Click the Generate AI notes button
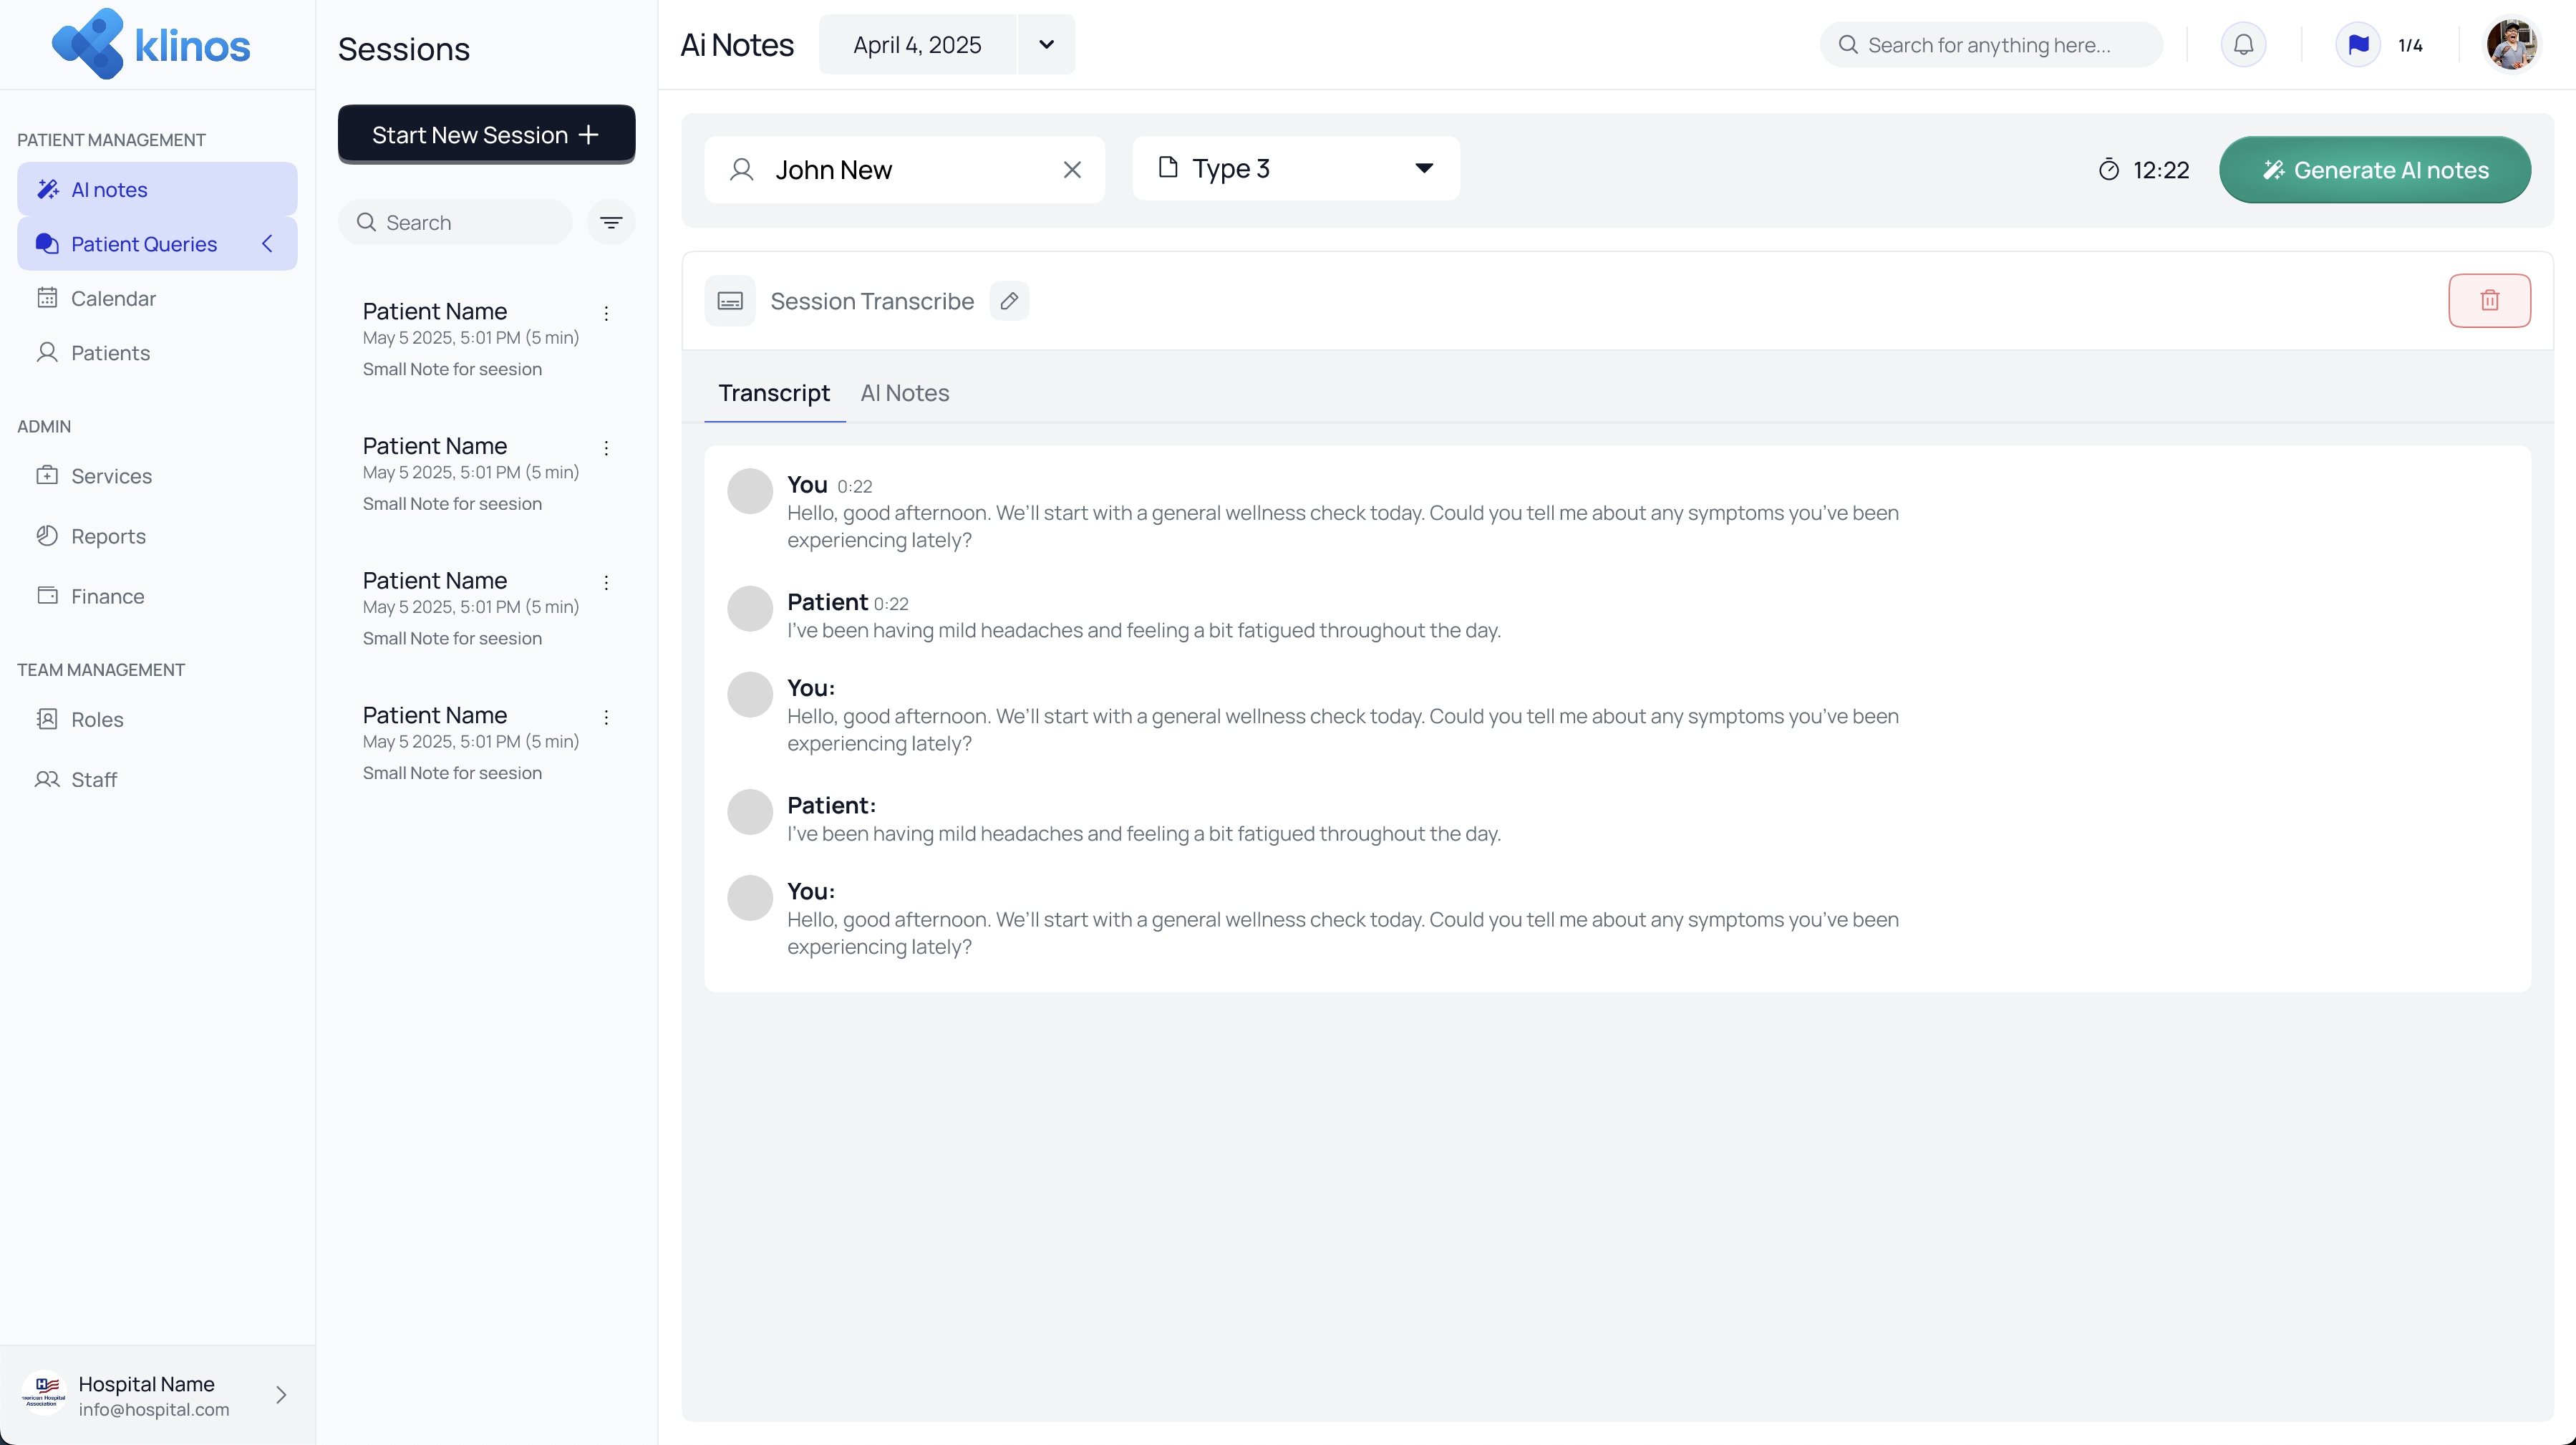 pos(2375,169)
